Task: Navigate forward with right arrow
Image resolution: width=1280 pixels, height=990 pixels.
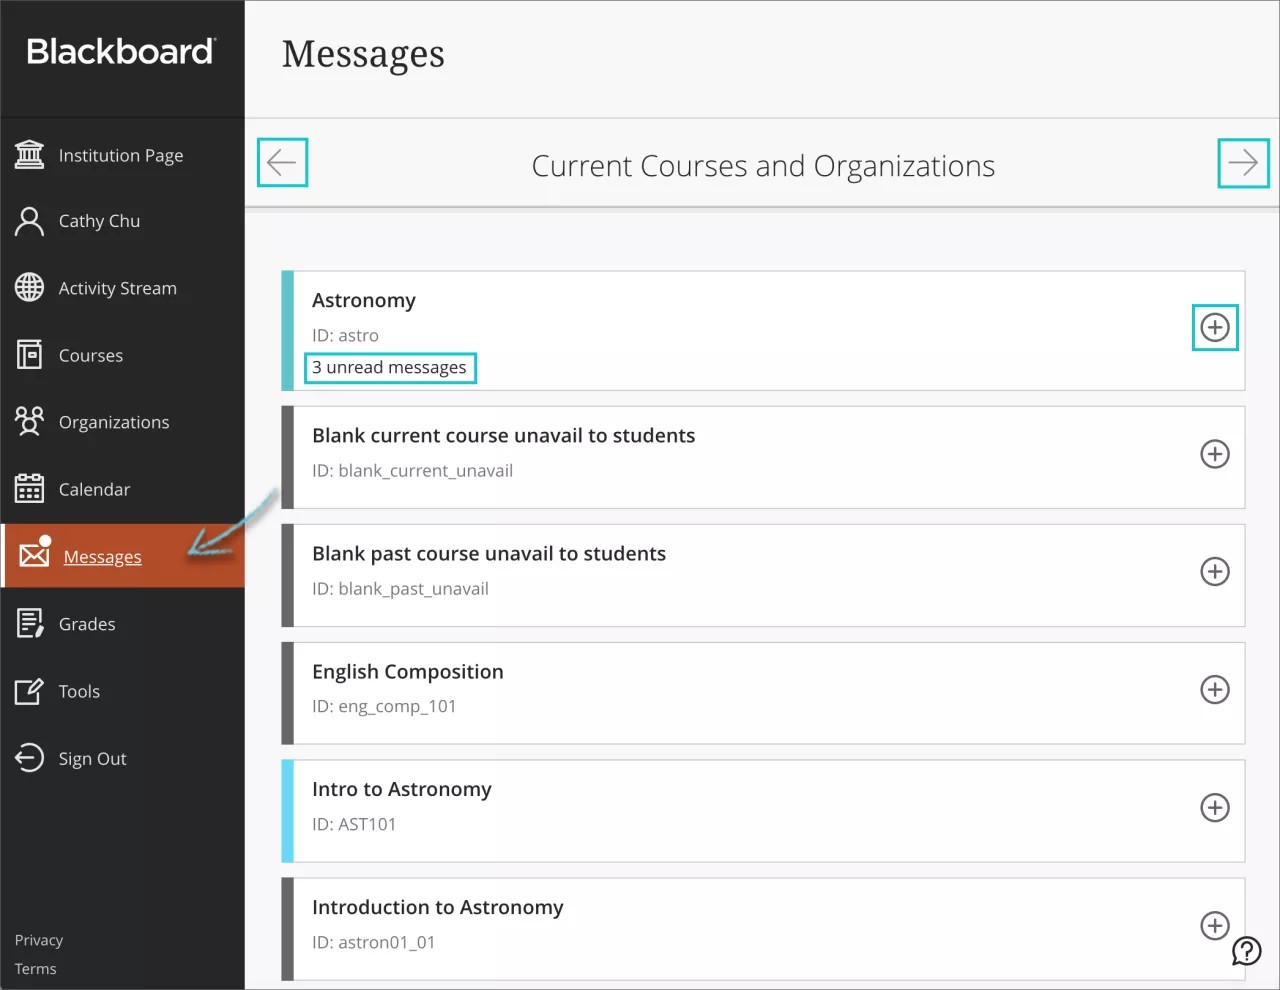Action: (1243, 162)
